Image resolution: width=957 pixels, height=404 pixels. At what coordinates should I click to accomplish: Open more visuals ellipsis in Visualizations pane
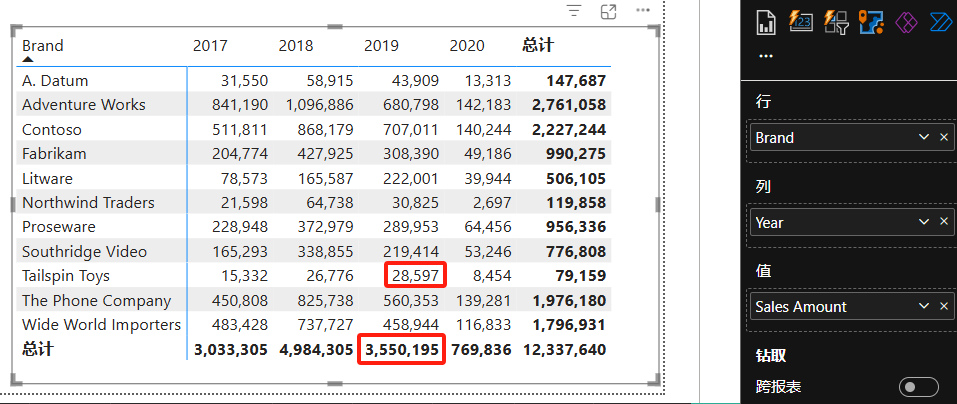(765, 56)
